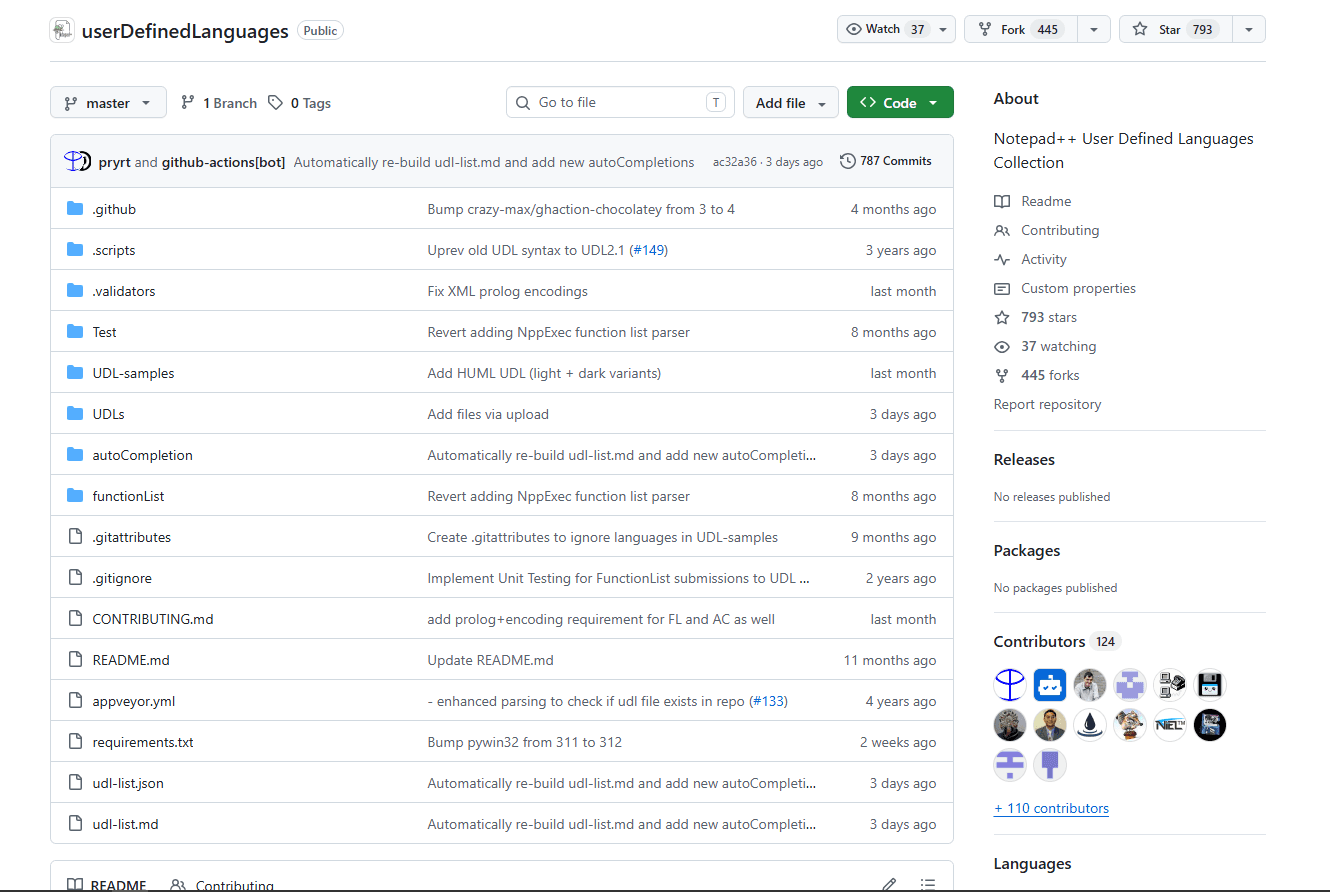The image size is (1330, 892).
Task: Click the file icon for .gitattributes
Action: coord(75,537)
